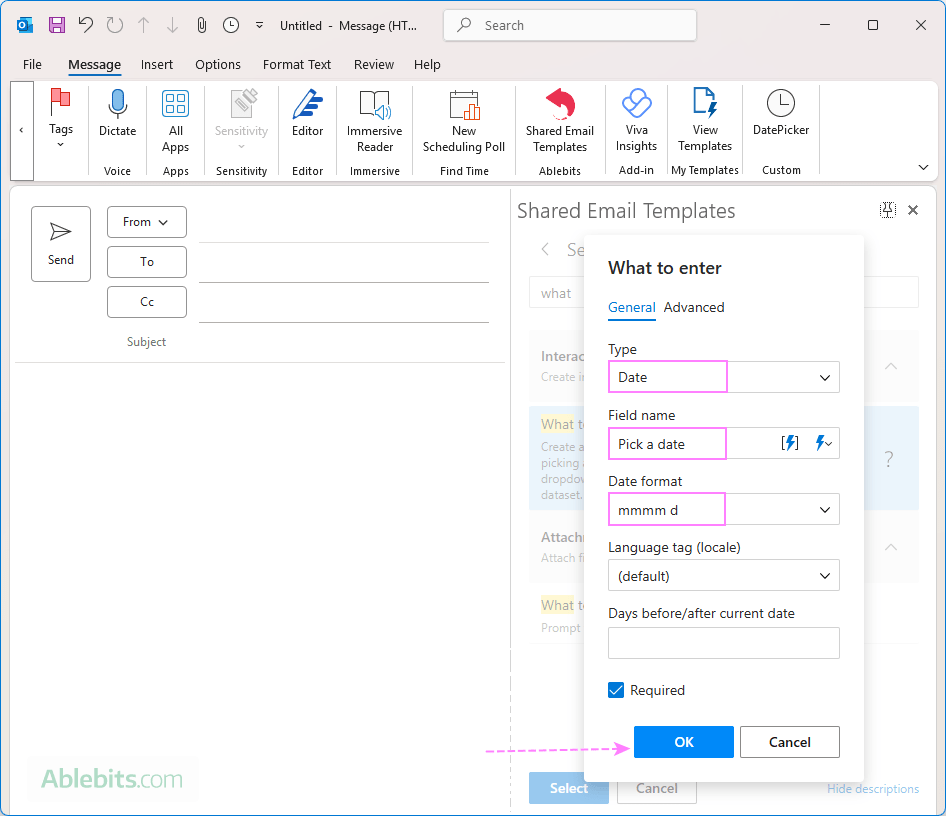Collapse the ribbon using the chevron at the right
The height and width of the screenshot is (816, 946).
923,167
